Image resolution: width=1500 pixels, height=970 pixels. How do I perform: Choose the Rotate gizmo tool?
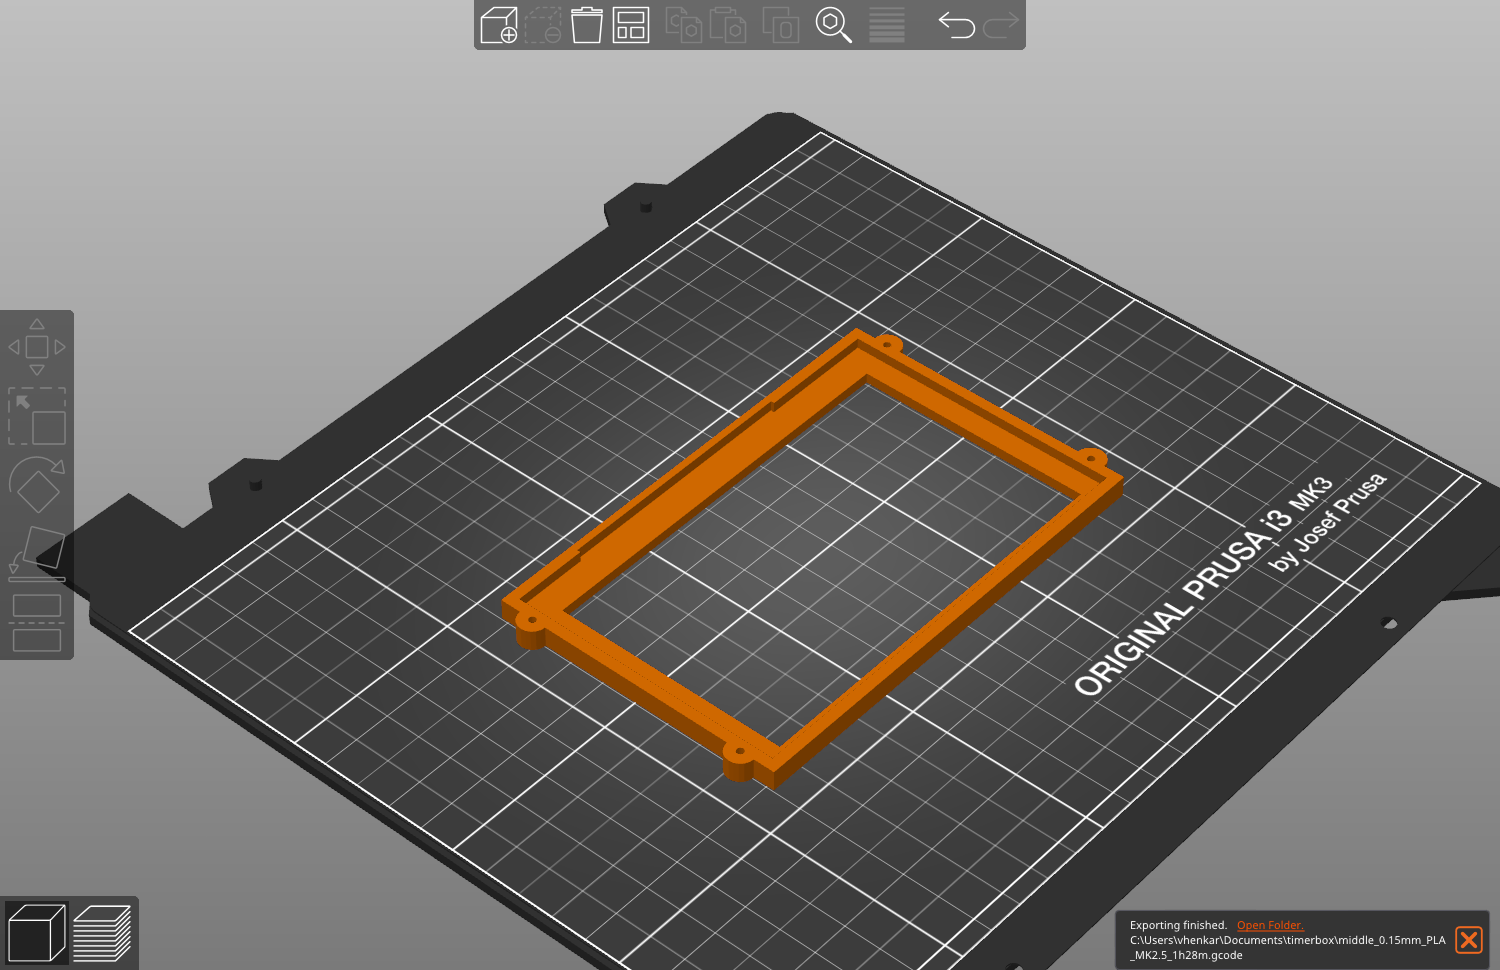37,485
